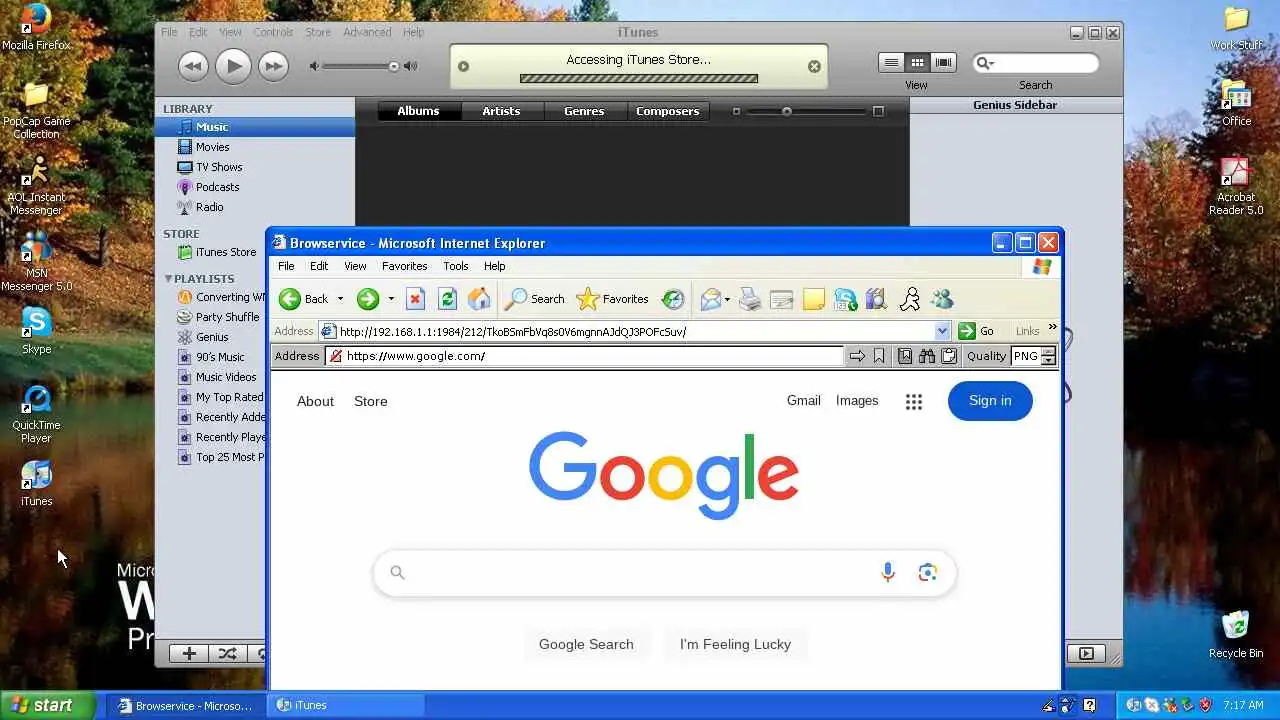Screen dimensions: 1280x720
Task: Click iTunes Previous track button
Action: (193, 66)
